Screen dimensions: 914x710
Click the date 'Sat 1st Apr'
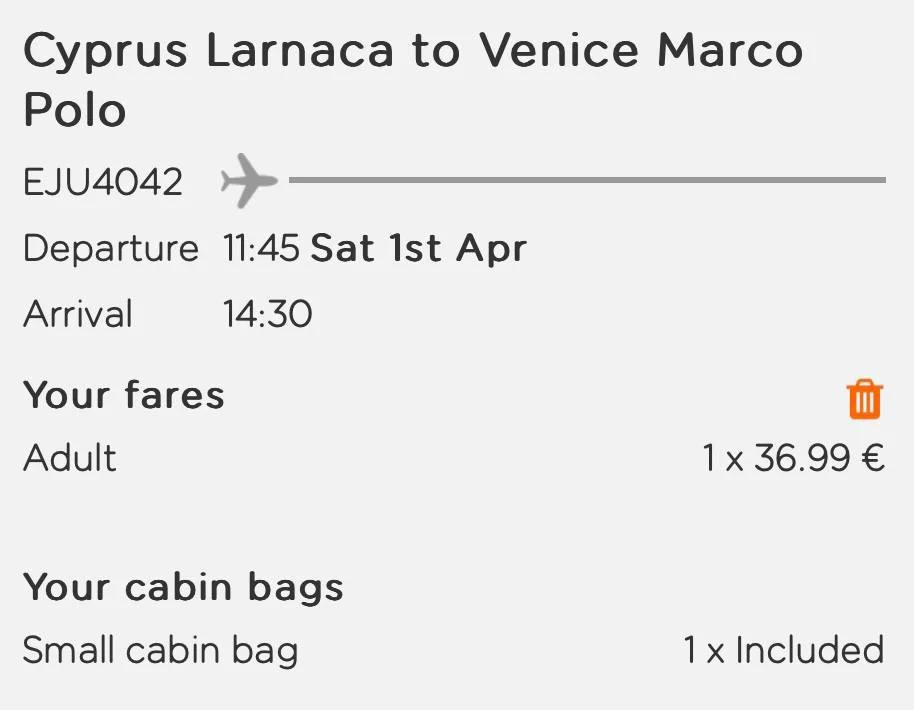pyautogui.click(x=418, y=249)
